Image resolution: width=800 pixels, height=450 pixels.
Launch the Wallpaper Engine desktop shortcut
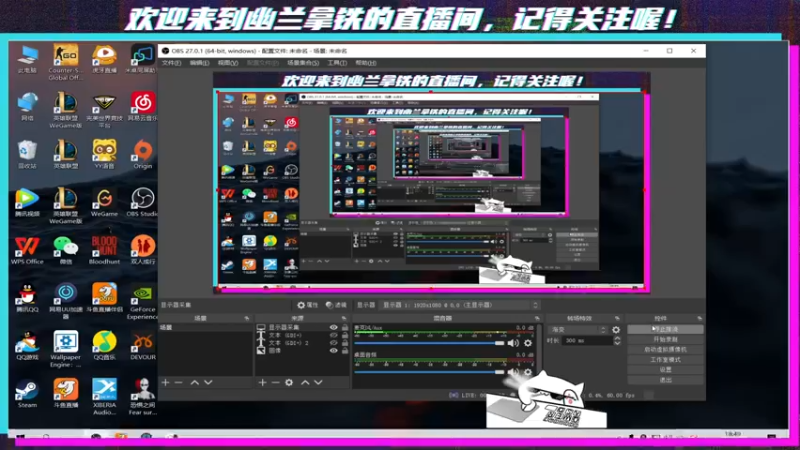(x=66, y=349)
